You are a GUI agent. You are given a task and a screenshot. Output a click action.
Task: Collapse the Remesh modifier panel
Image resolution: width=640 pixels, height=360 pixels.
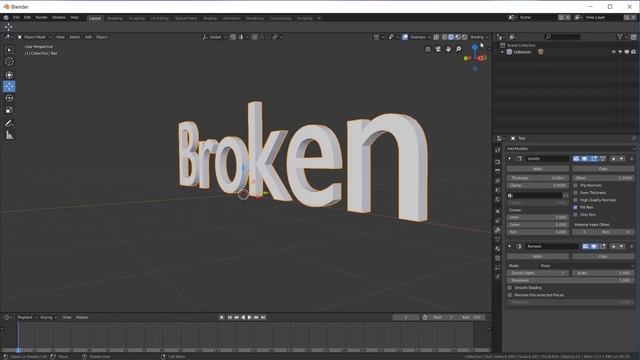tap(509, 247)
